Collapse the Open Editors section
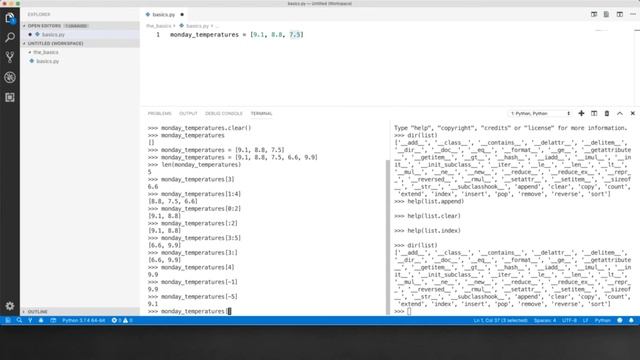 [80, 26]
